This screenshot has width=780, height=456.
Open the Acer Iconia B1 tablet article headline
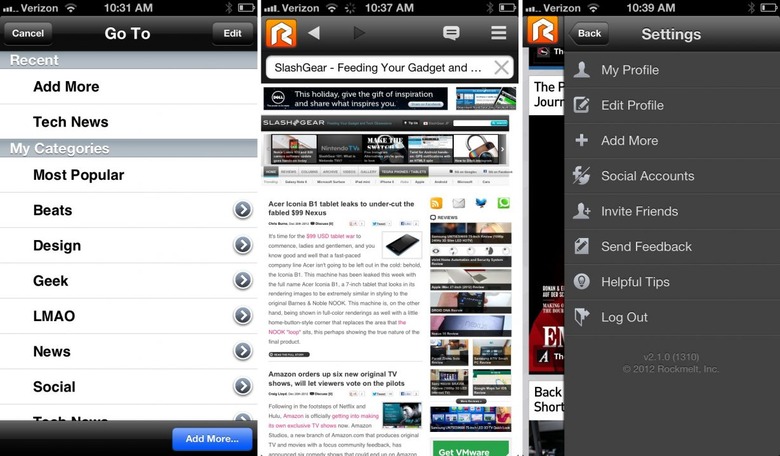coord(341,208)
